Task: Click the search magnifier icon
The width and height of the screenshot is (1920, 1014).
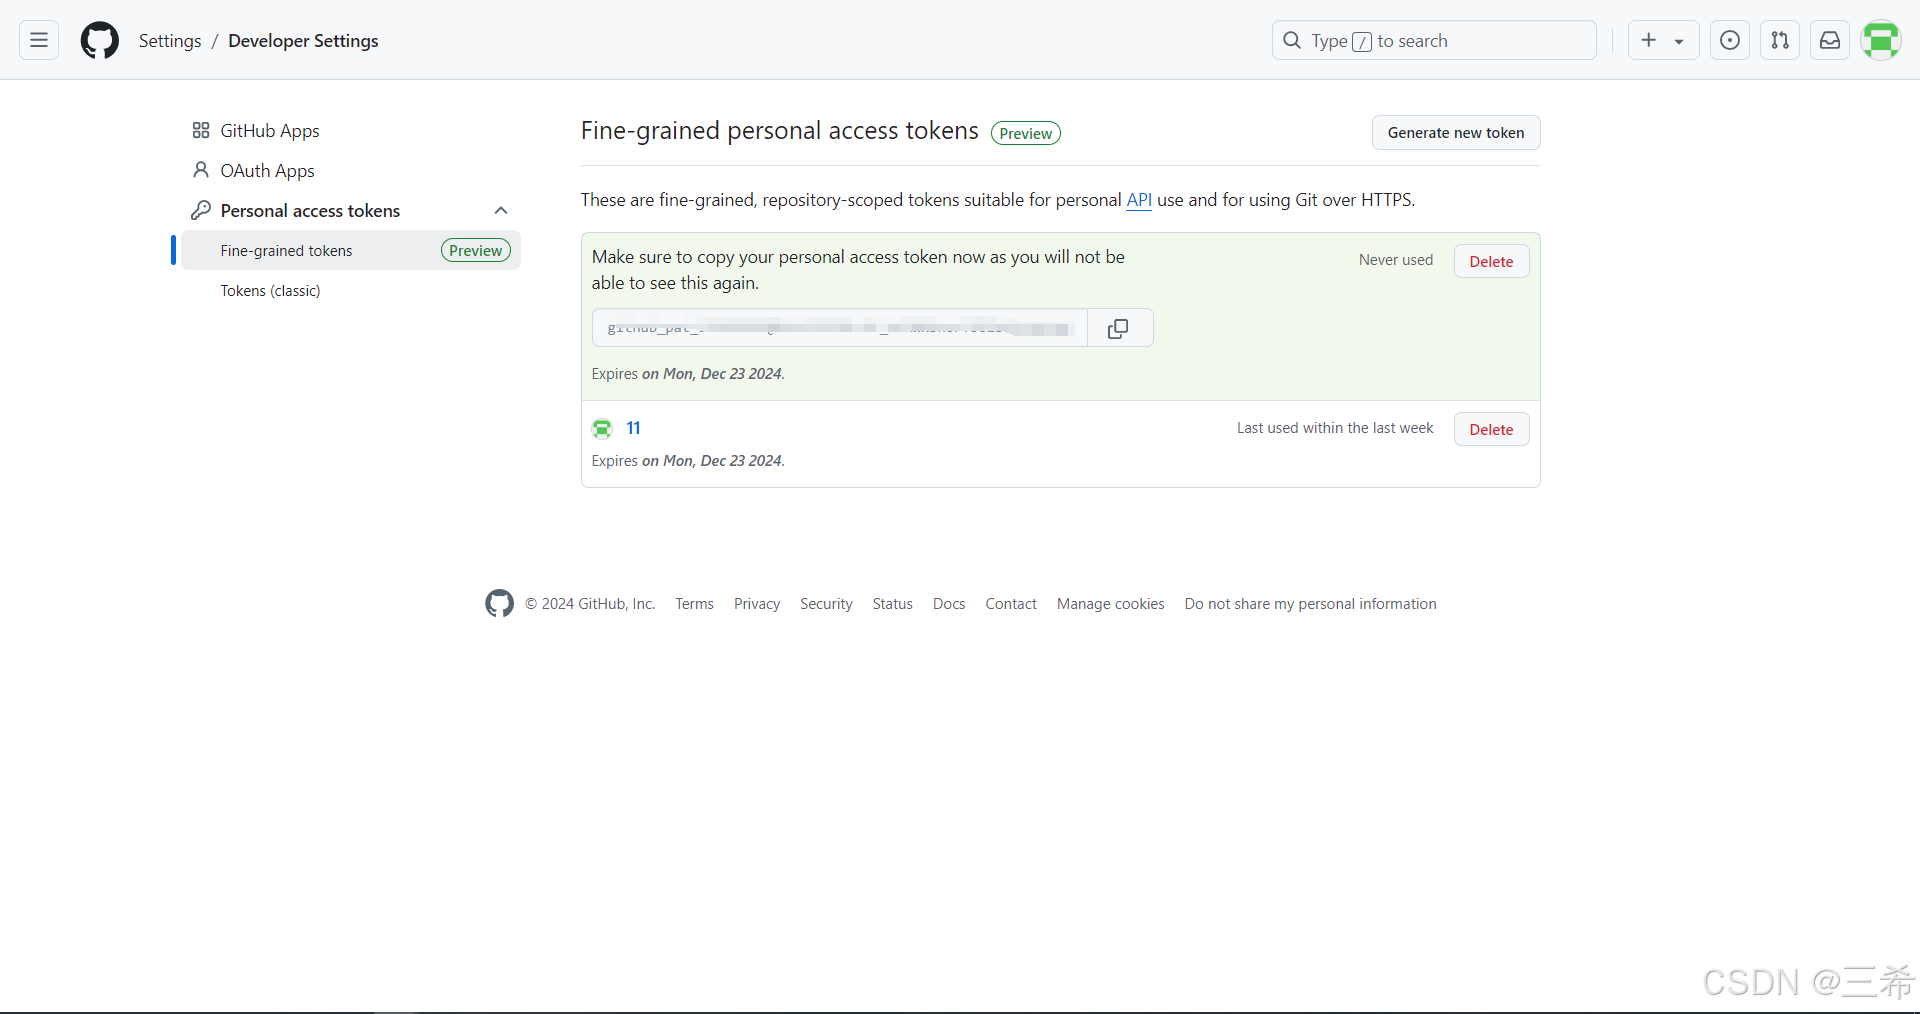Action: point(1292,40)
